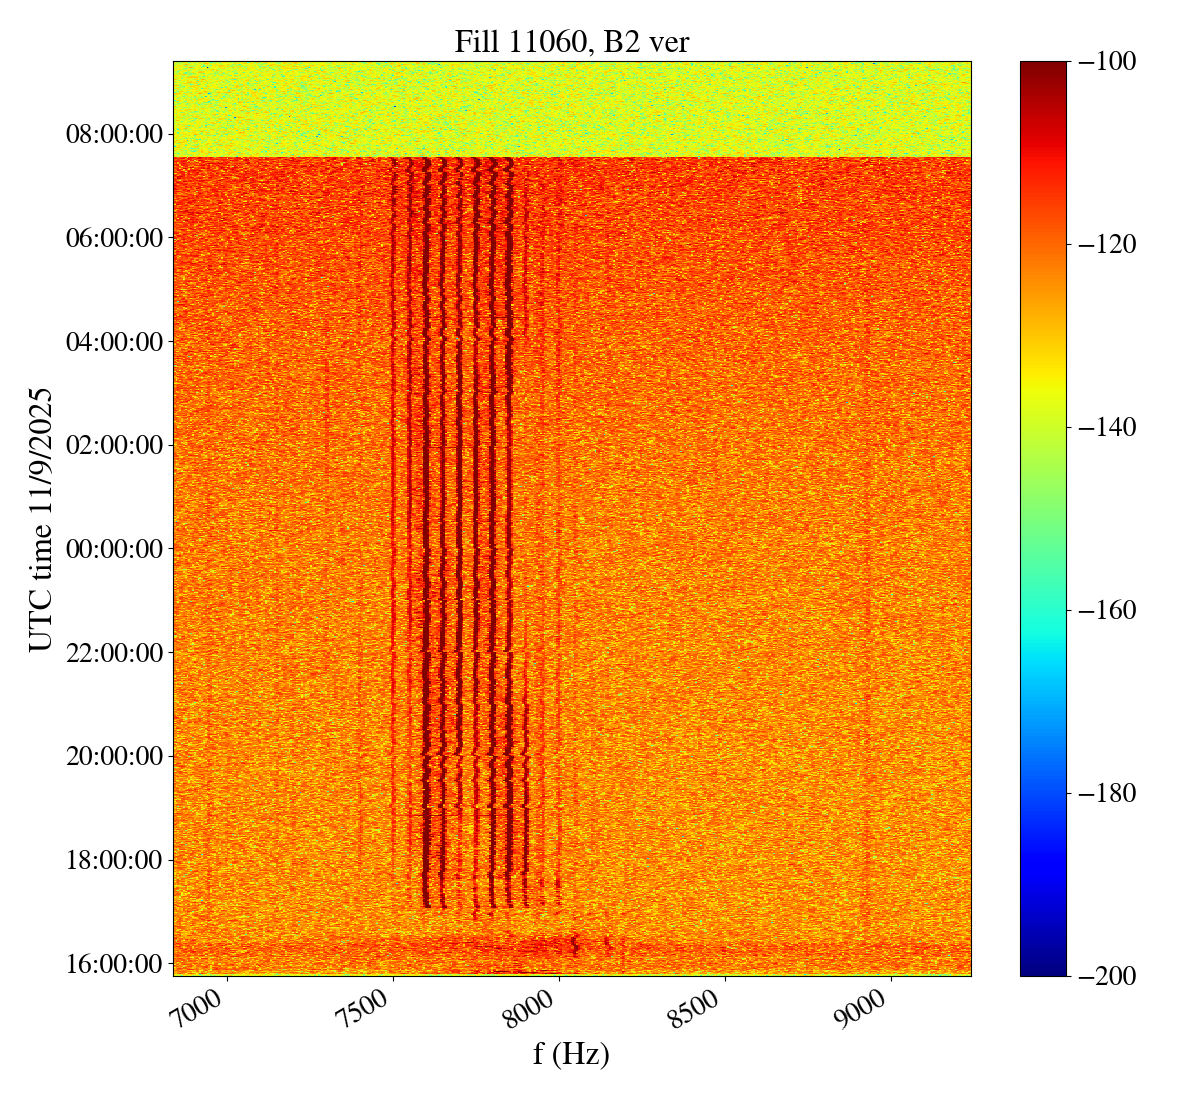Select the 7000 frequency tick label

(x=204, y=1007)
